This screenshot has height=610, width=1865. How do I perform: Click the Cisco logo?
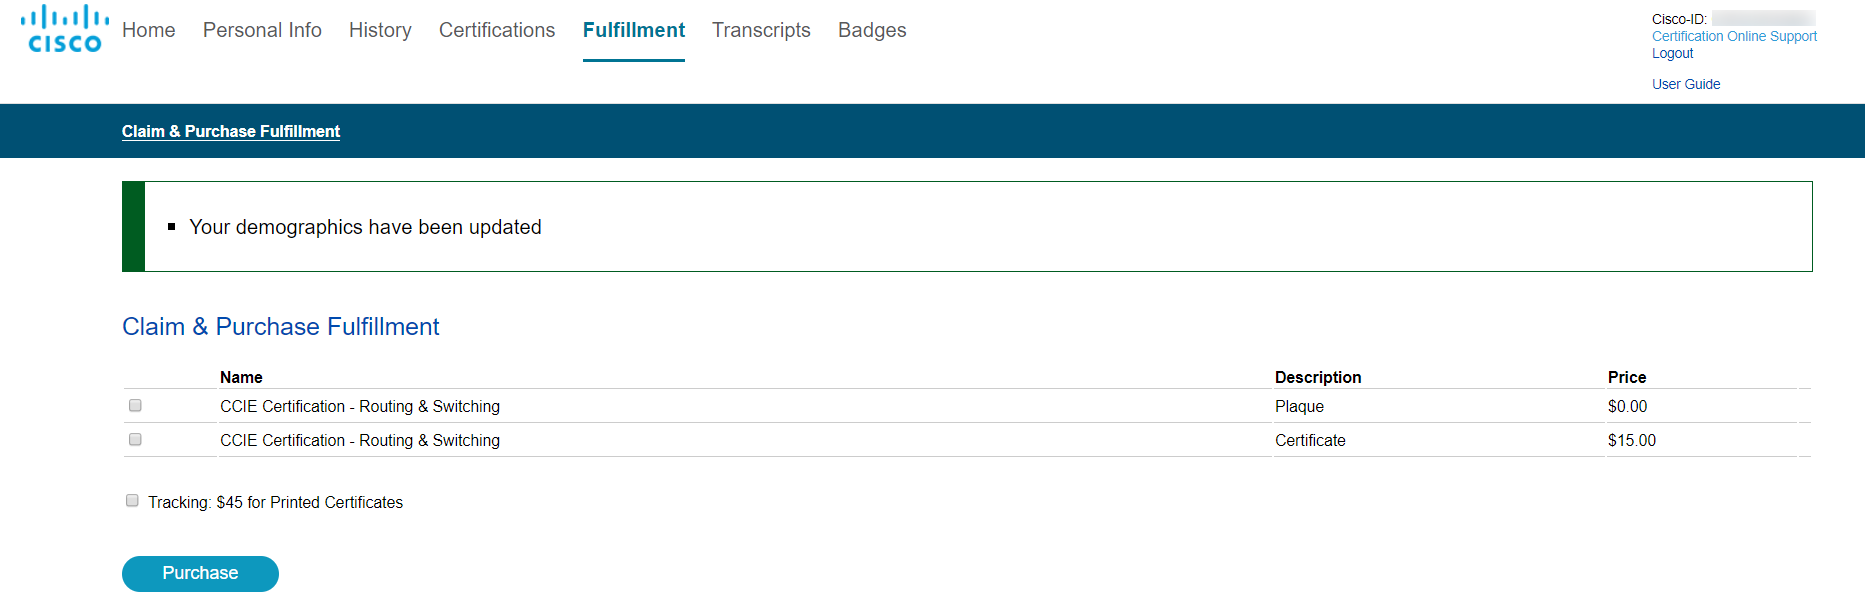click(x=65, y=29)
